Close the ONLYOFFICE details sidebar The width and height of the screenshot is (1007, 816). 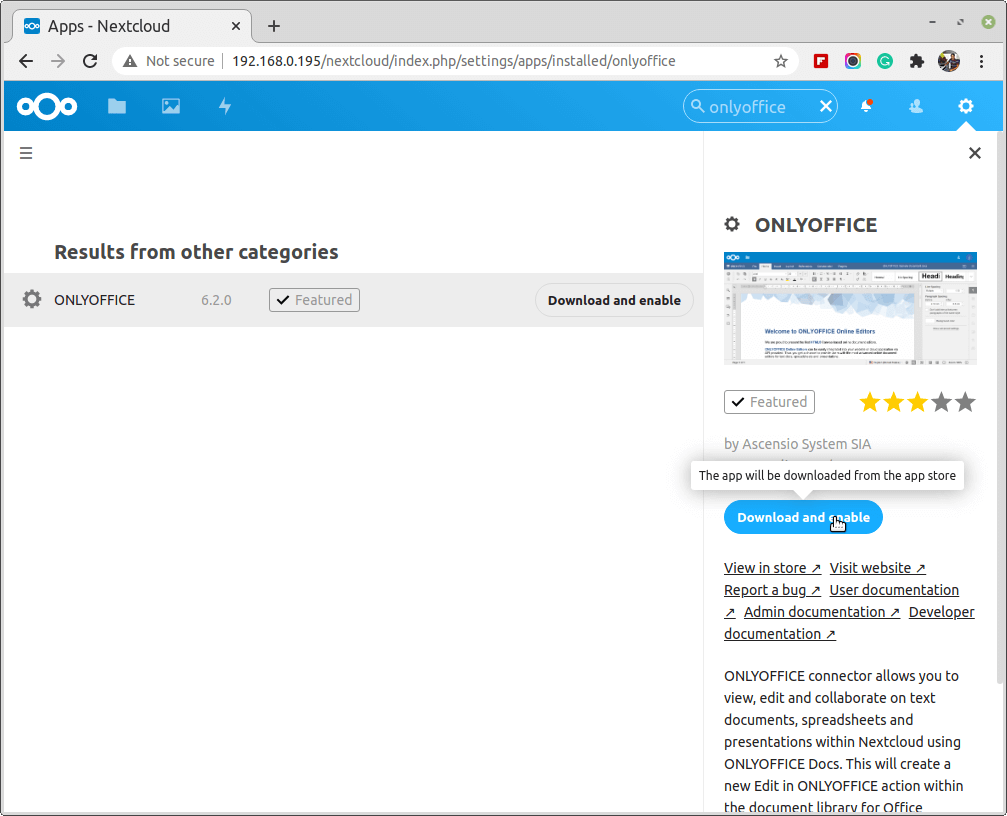click(974, 153)
